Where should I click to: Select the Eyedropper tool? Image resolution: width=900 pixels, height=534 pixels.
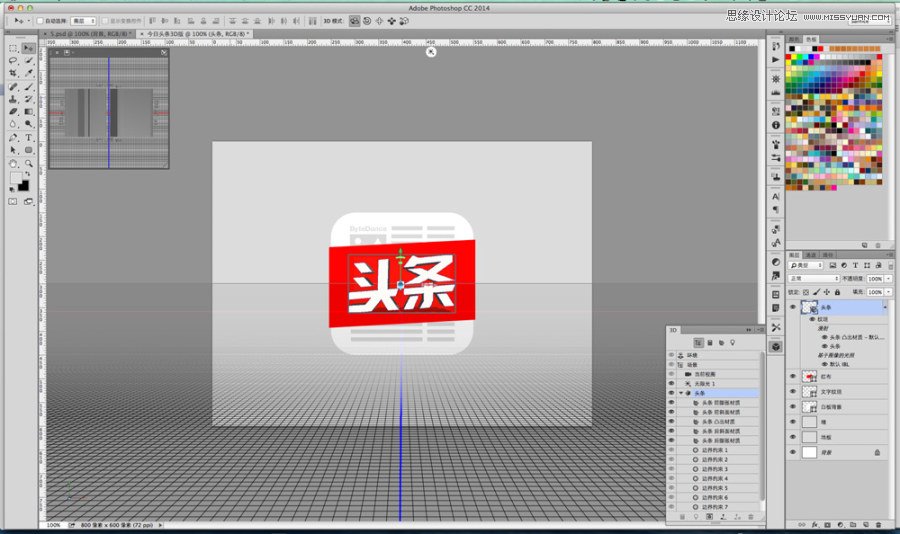tap(28, 73)
